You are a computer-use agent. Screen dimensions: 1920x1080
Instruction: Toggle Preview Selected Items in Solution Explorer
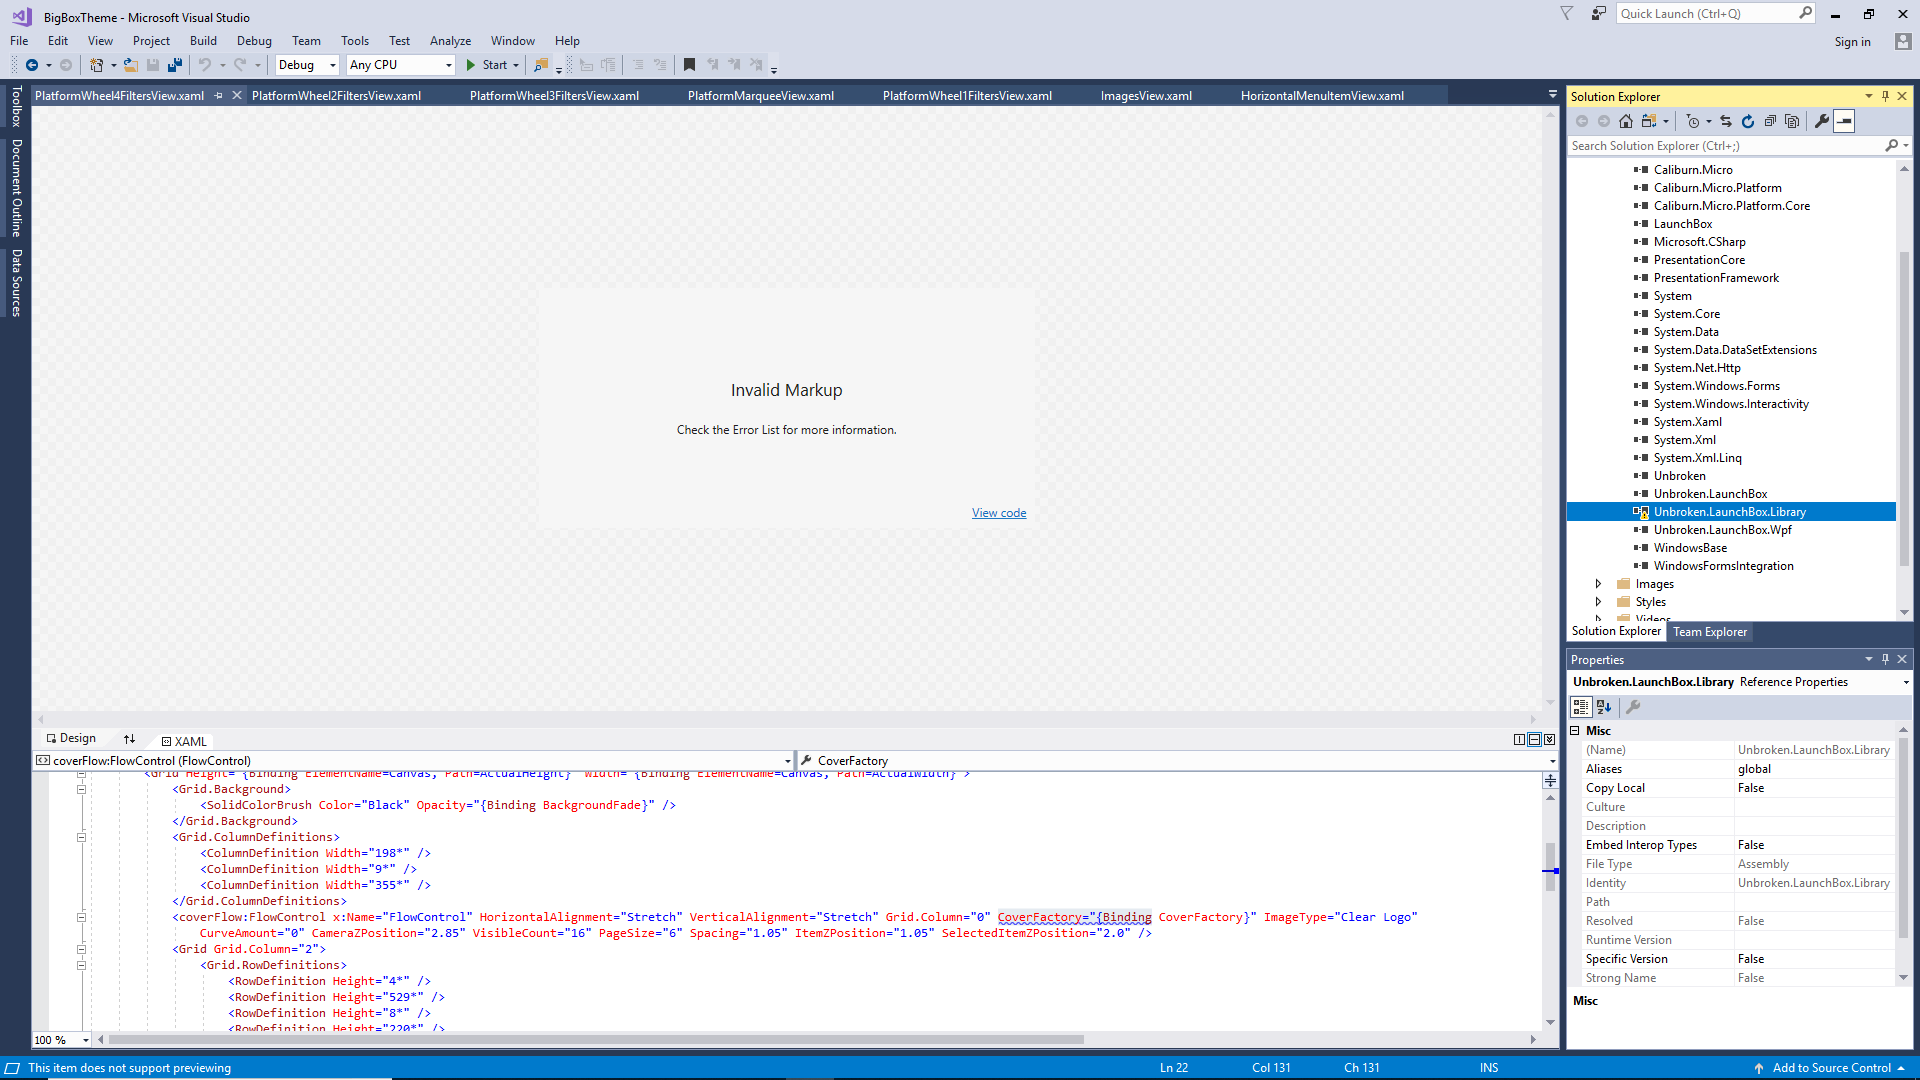1845,121
